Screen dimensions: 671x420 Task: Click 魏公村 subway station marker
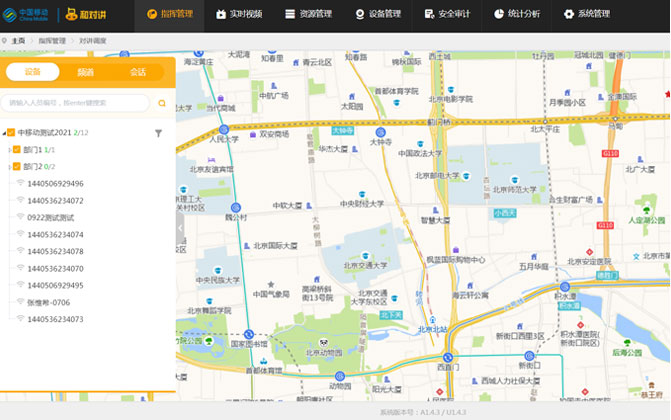pyautogui.click(x=236, y=208)
